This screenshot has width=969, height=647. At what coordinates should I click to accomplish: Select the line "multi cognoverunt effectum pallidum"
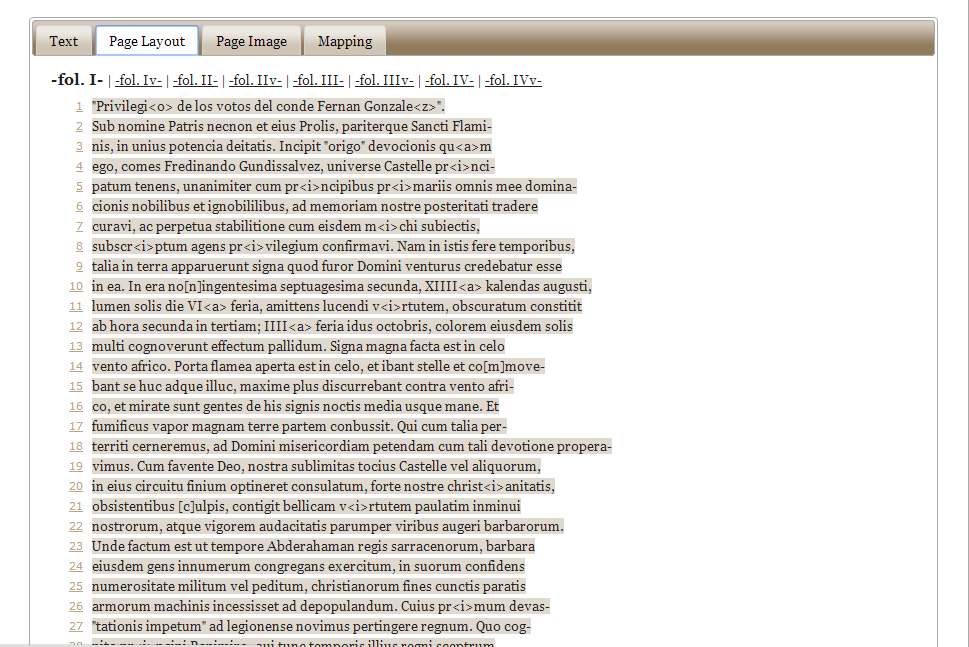tap(298, 346)
